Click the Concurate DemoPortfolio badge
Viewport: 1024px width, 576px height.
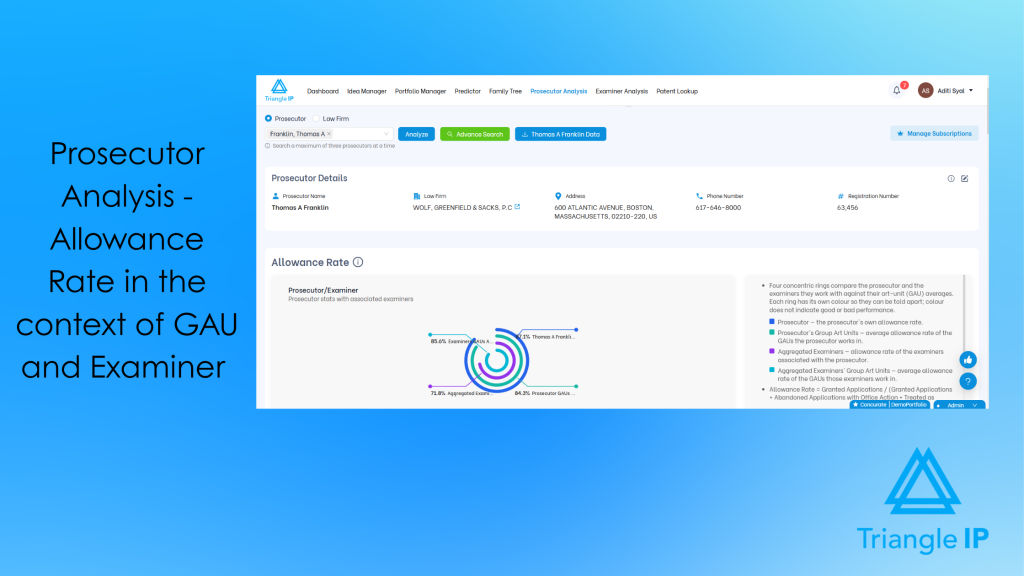point(889,405)
